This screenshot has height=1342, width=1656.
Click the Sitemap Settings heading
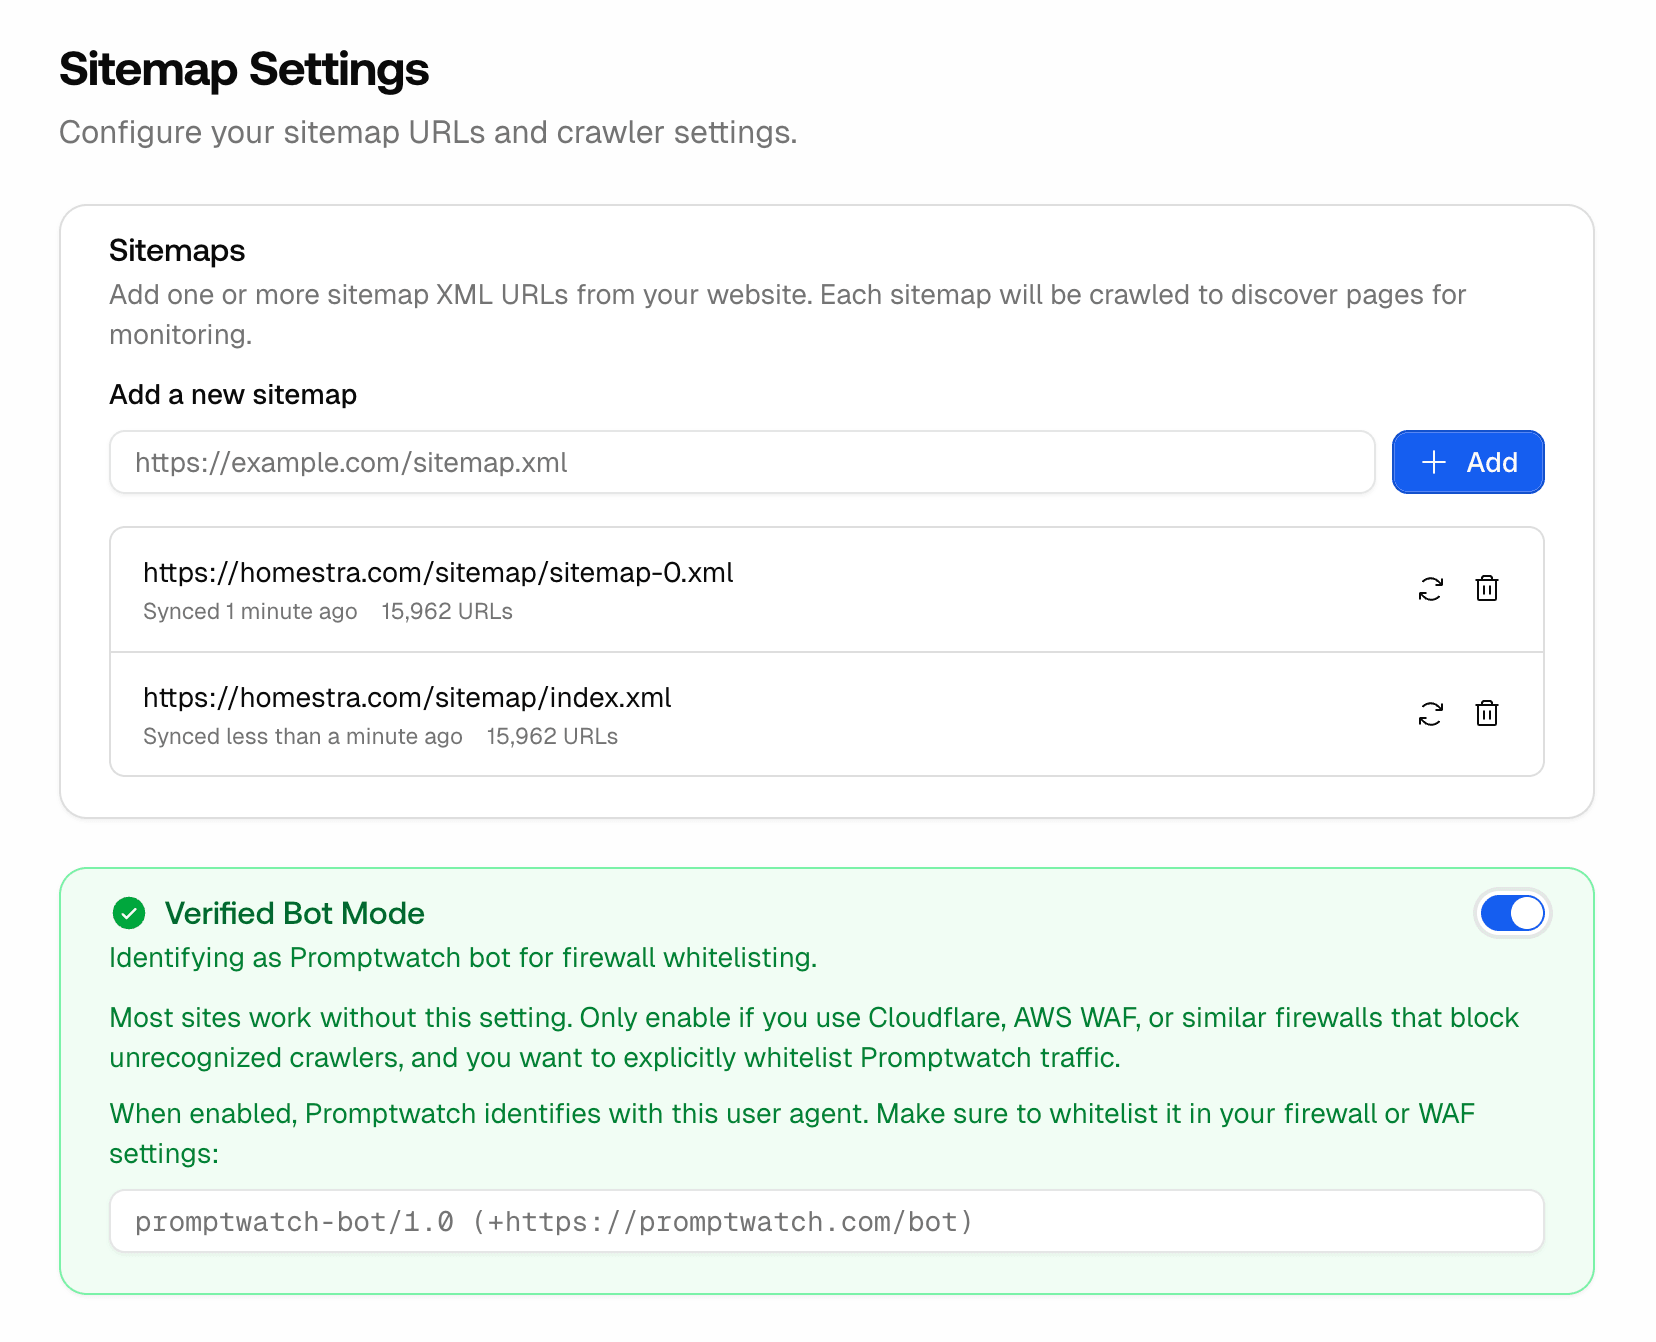tap(244, 69)
